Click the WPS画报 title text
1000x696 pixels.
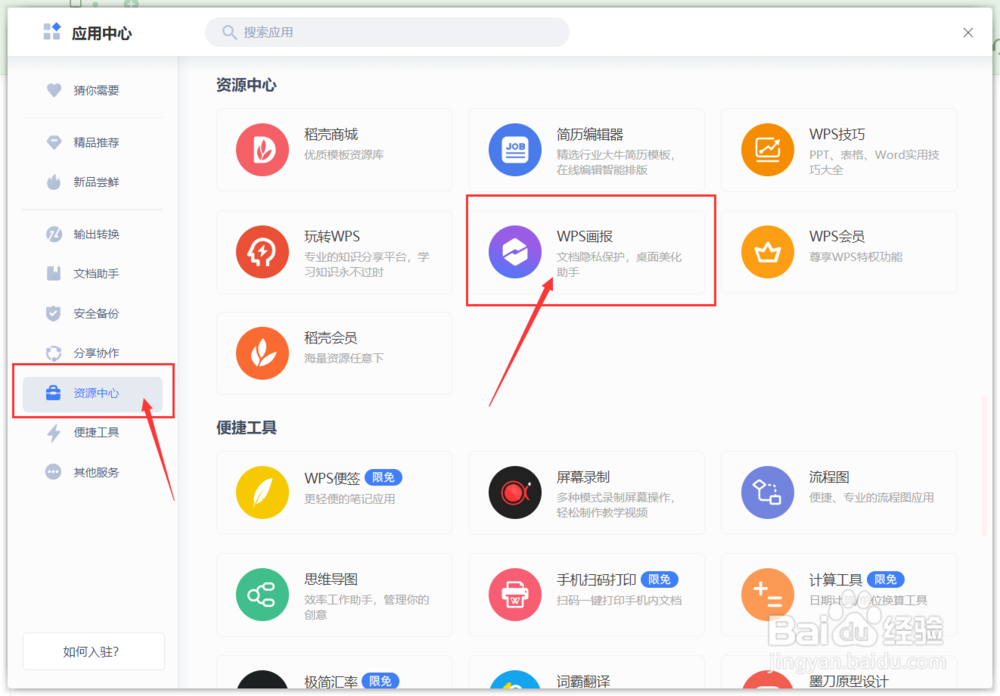click(x=584, y=237)
